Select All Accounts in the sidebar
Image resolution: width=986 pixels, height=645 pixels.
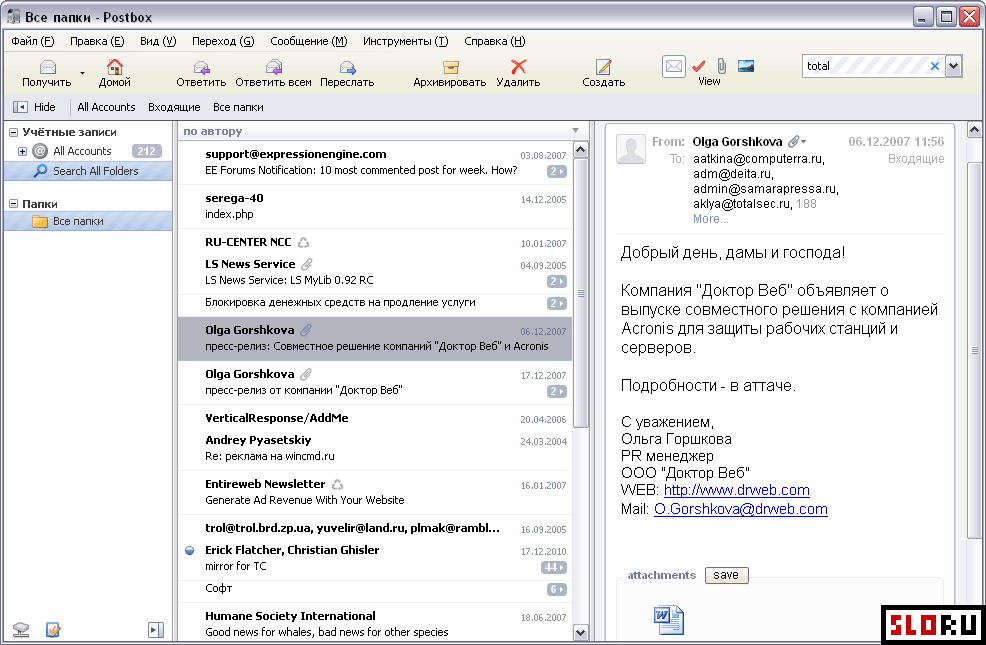(x=82, y=151)
